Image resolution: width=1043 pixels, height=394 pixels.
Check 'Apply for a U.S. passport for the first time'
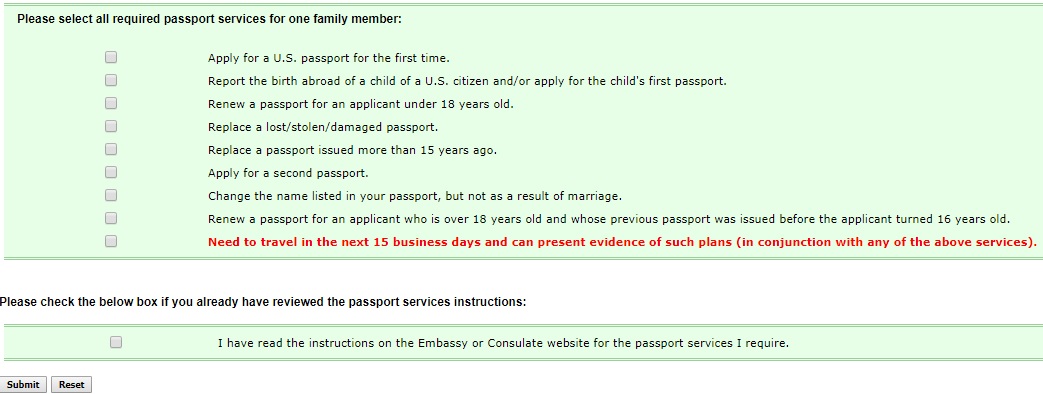[x=110, y=57]
